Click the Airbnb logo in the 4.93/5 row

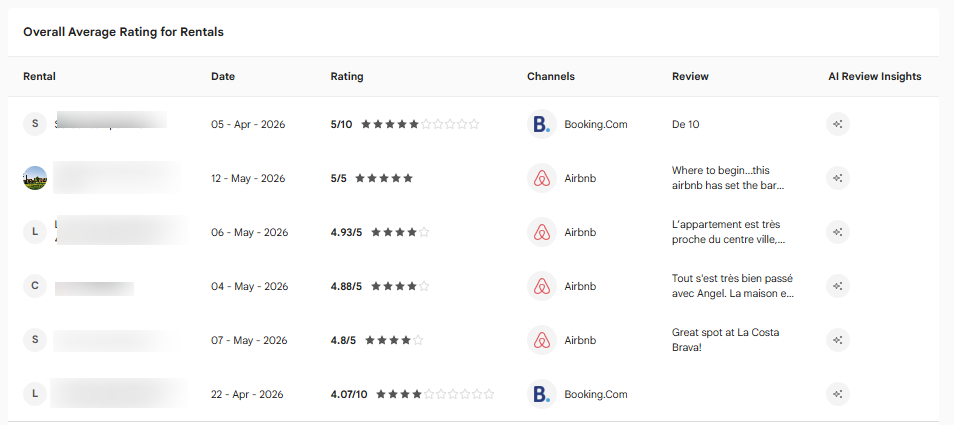(x=542, y=232)
